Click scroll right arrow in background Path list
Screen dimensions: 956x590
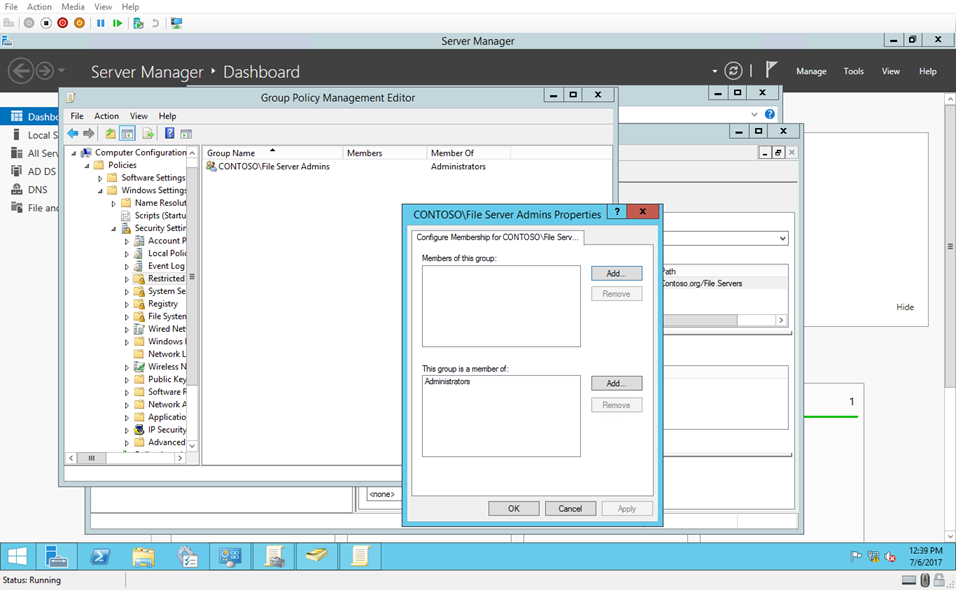tap(781, 320)
